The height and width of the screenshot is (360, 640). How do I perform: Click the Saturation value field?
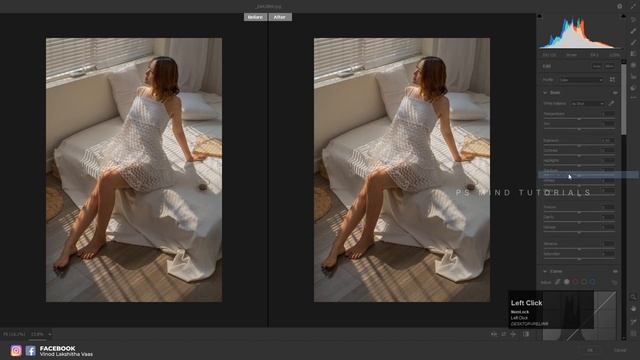point(608,254)
